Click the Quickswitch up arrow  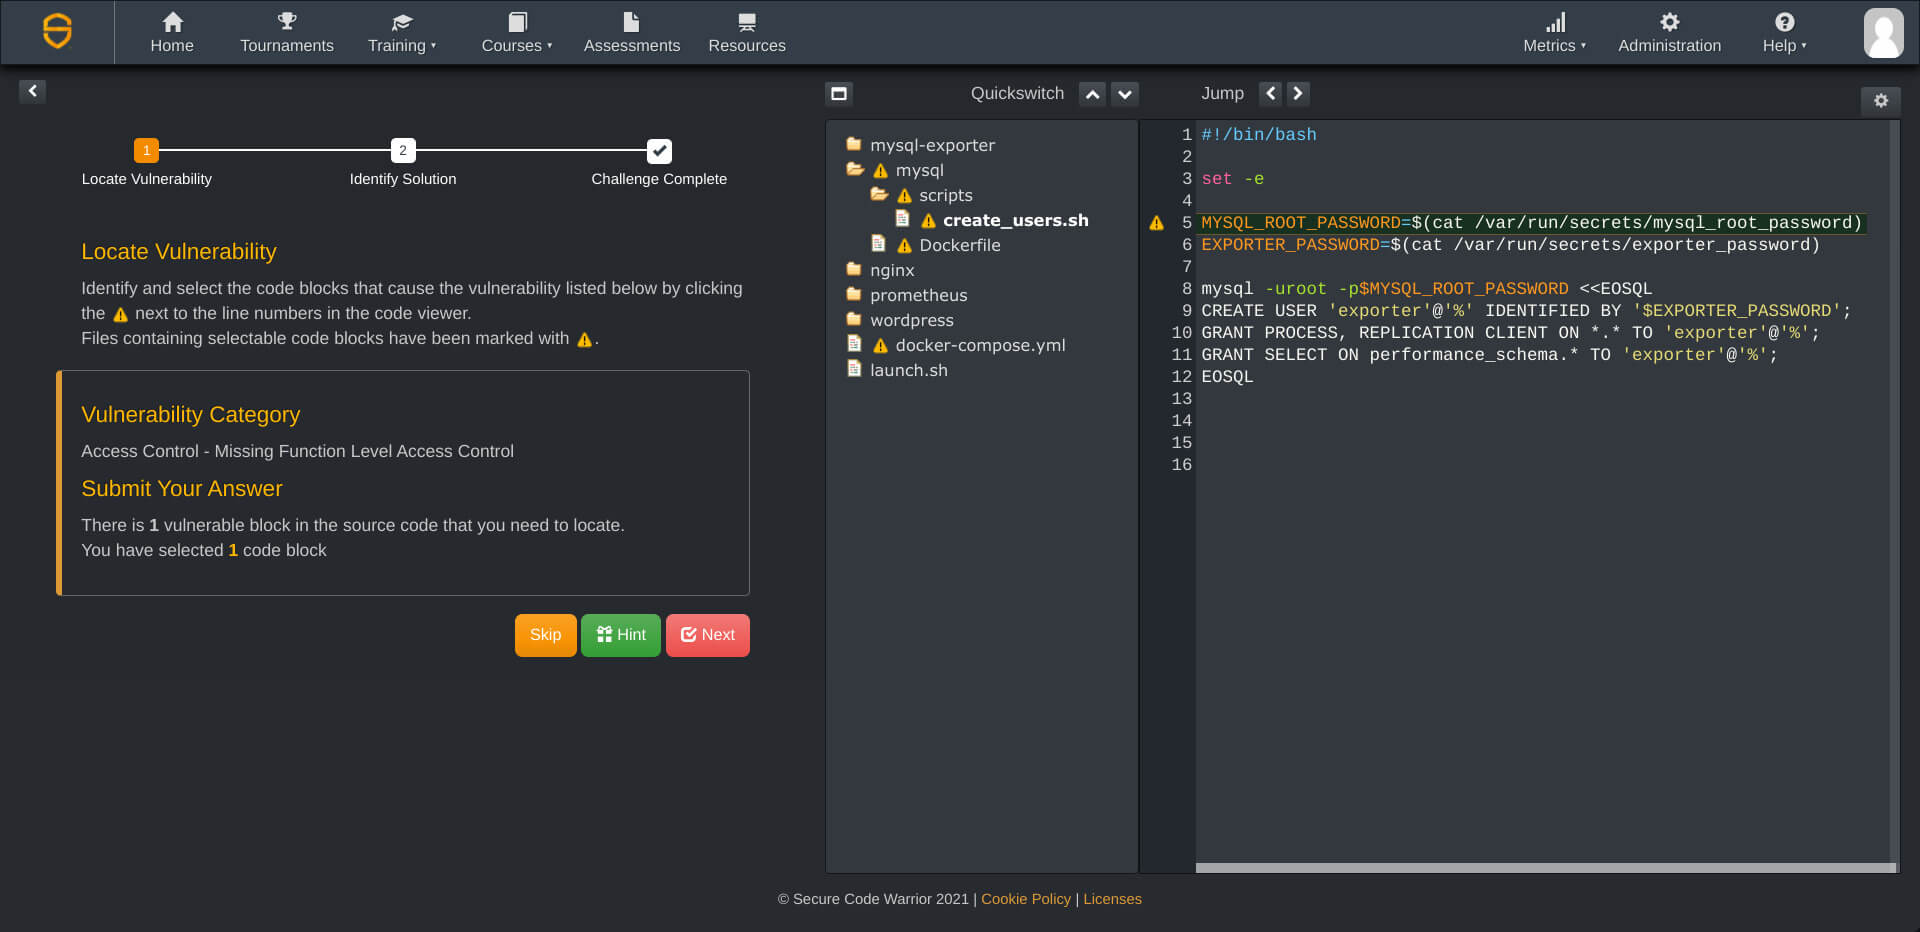[x=1091, y=93]
